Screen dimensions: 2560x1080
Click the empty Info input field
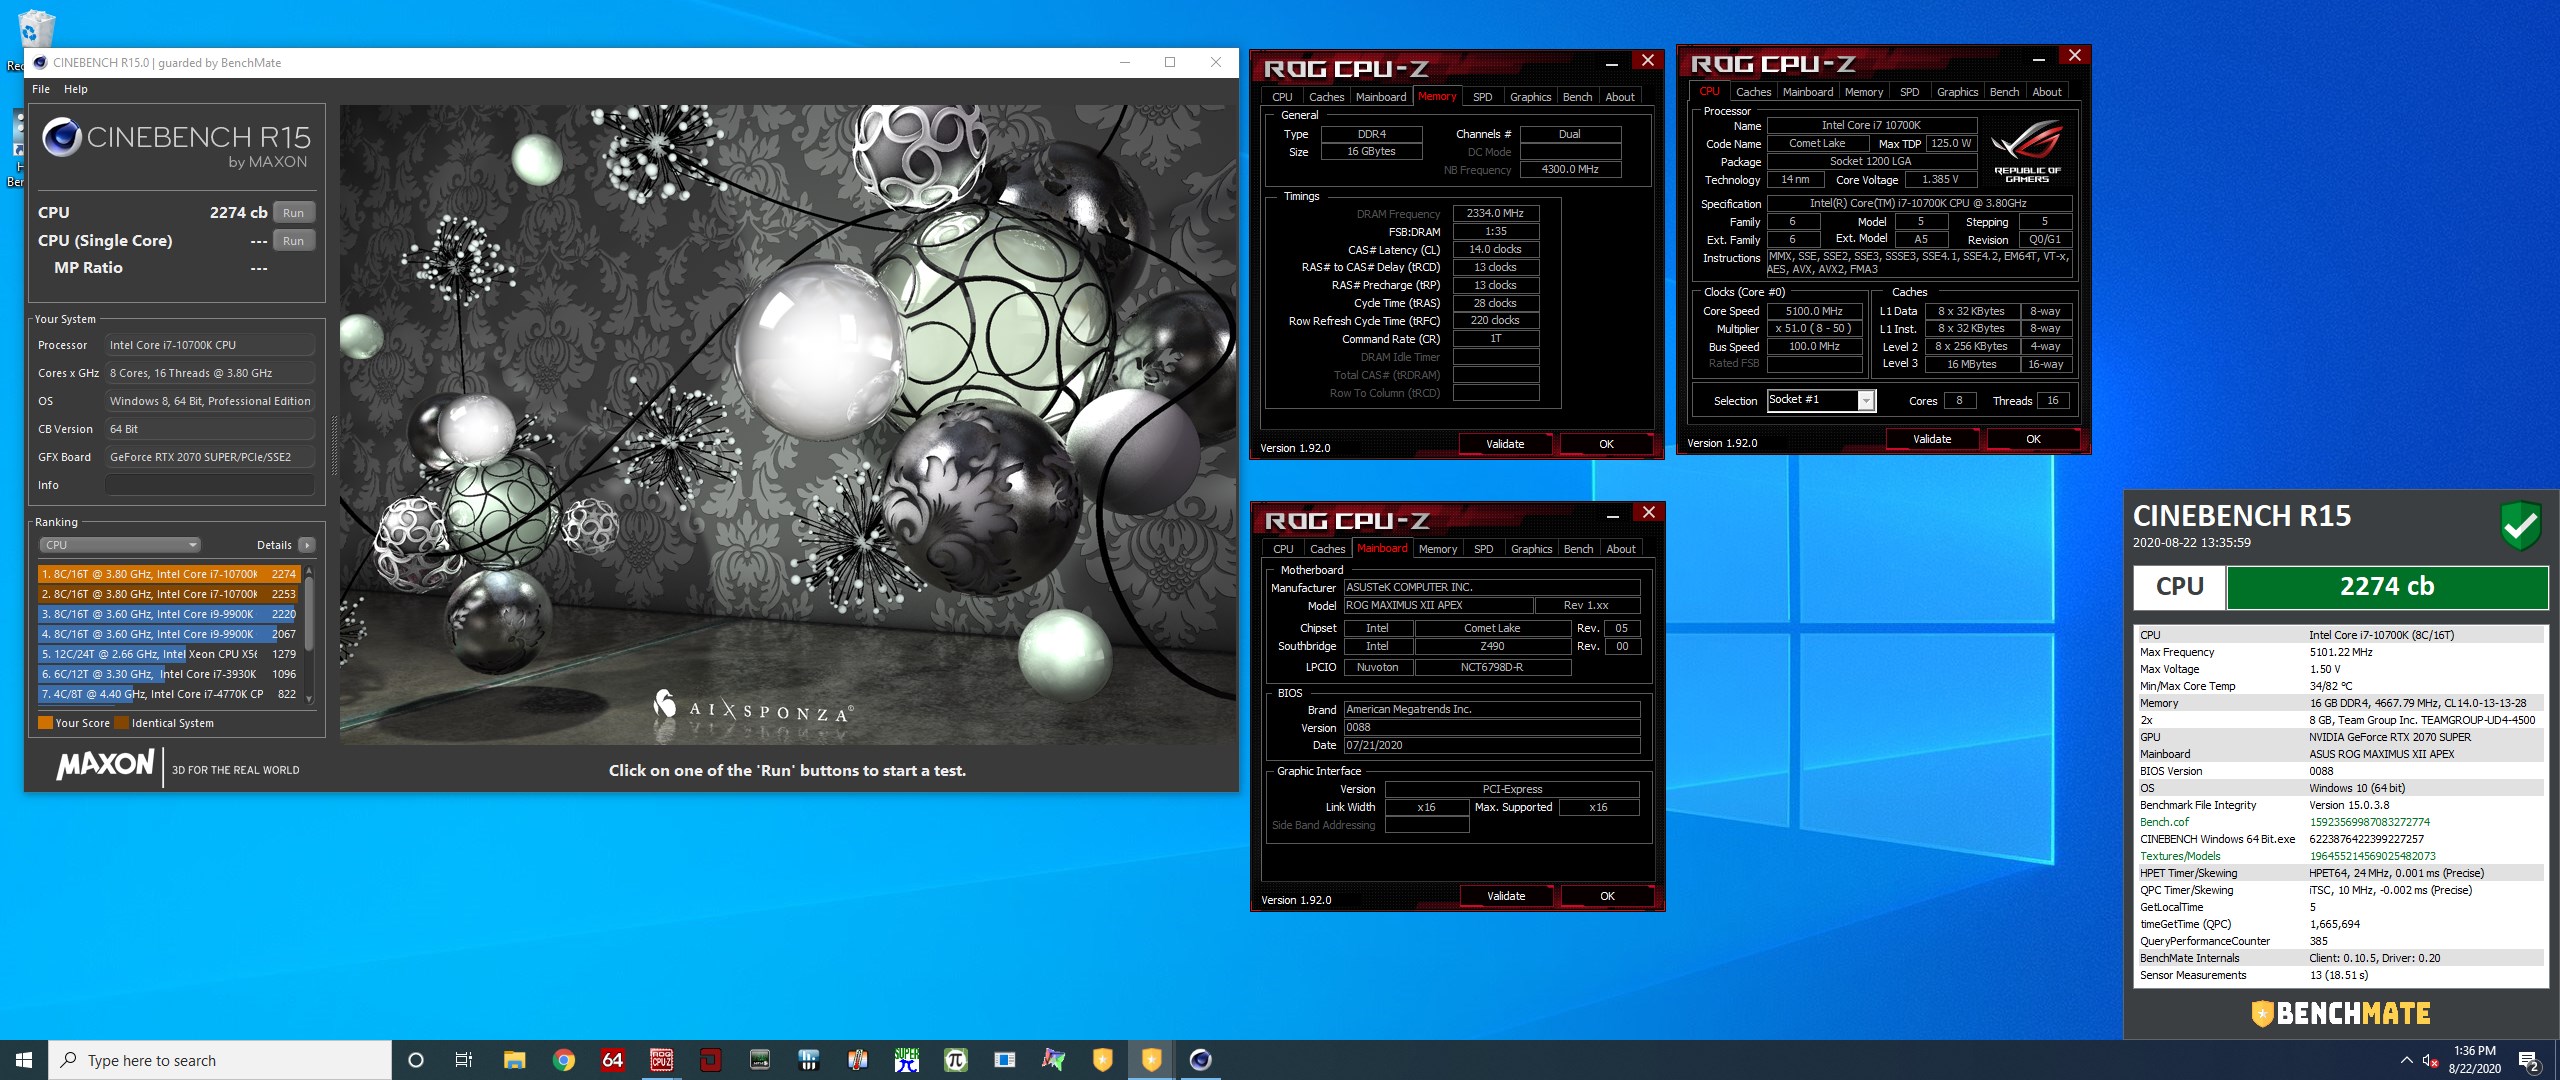[x=210, y=485]
